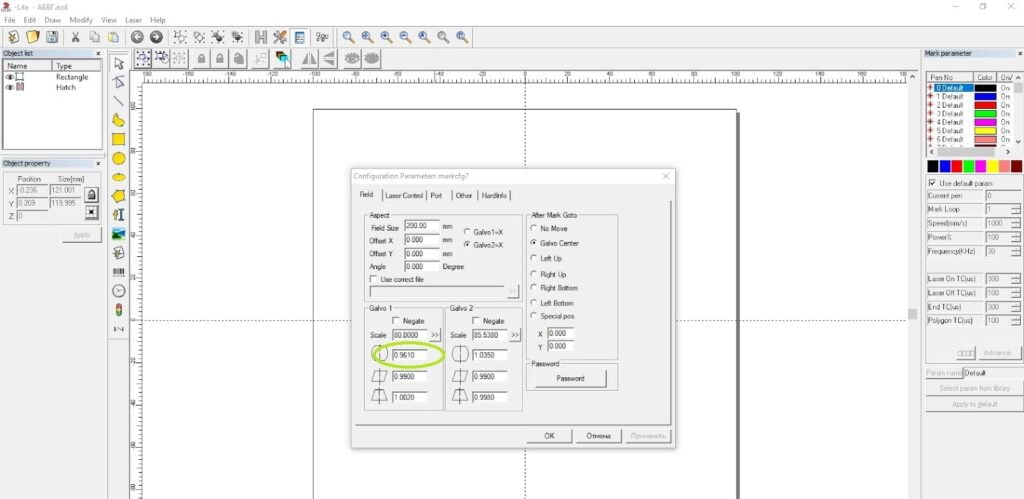Pick the yellow swatch in the pen palette
Viewport: 1024px width, 499px height.
[993, 167]
